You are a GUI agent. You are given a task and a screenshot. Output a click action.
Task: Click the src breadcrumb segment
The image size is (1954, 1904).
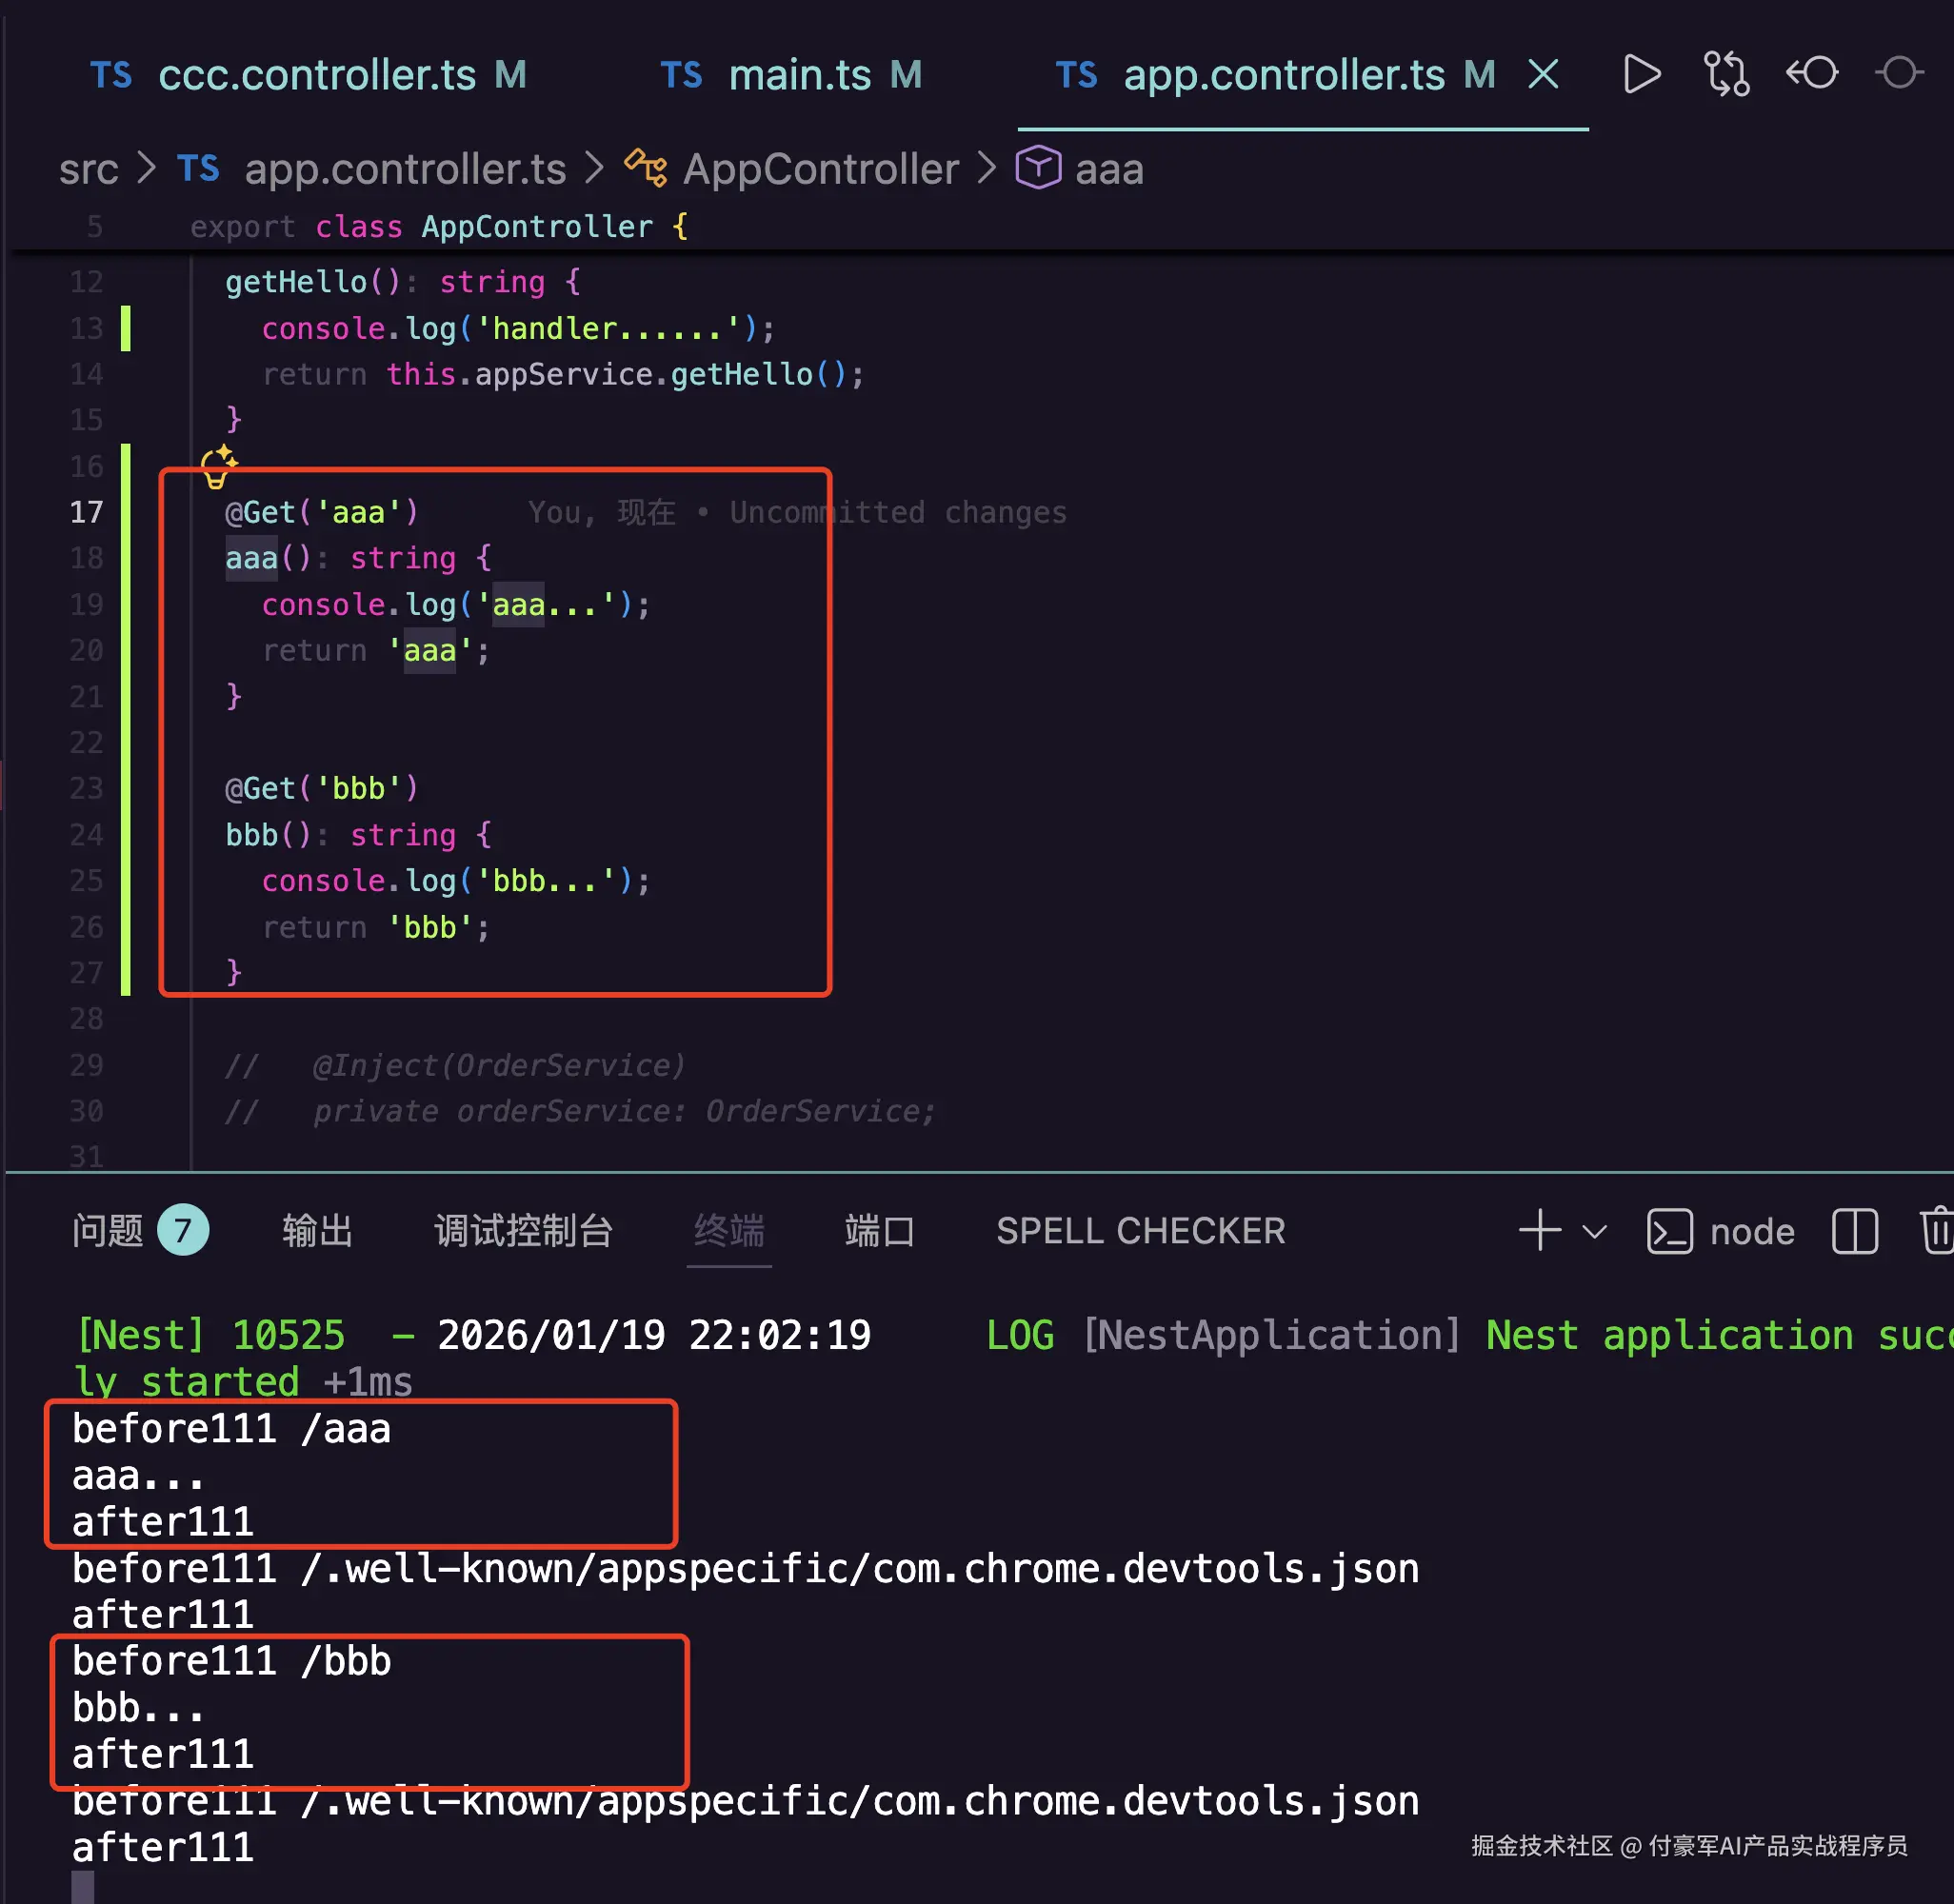click(x=88, y=169)
